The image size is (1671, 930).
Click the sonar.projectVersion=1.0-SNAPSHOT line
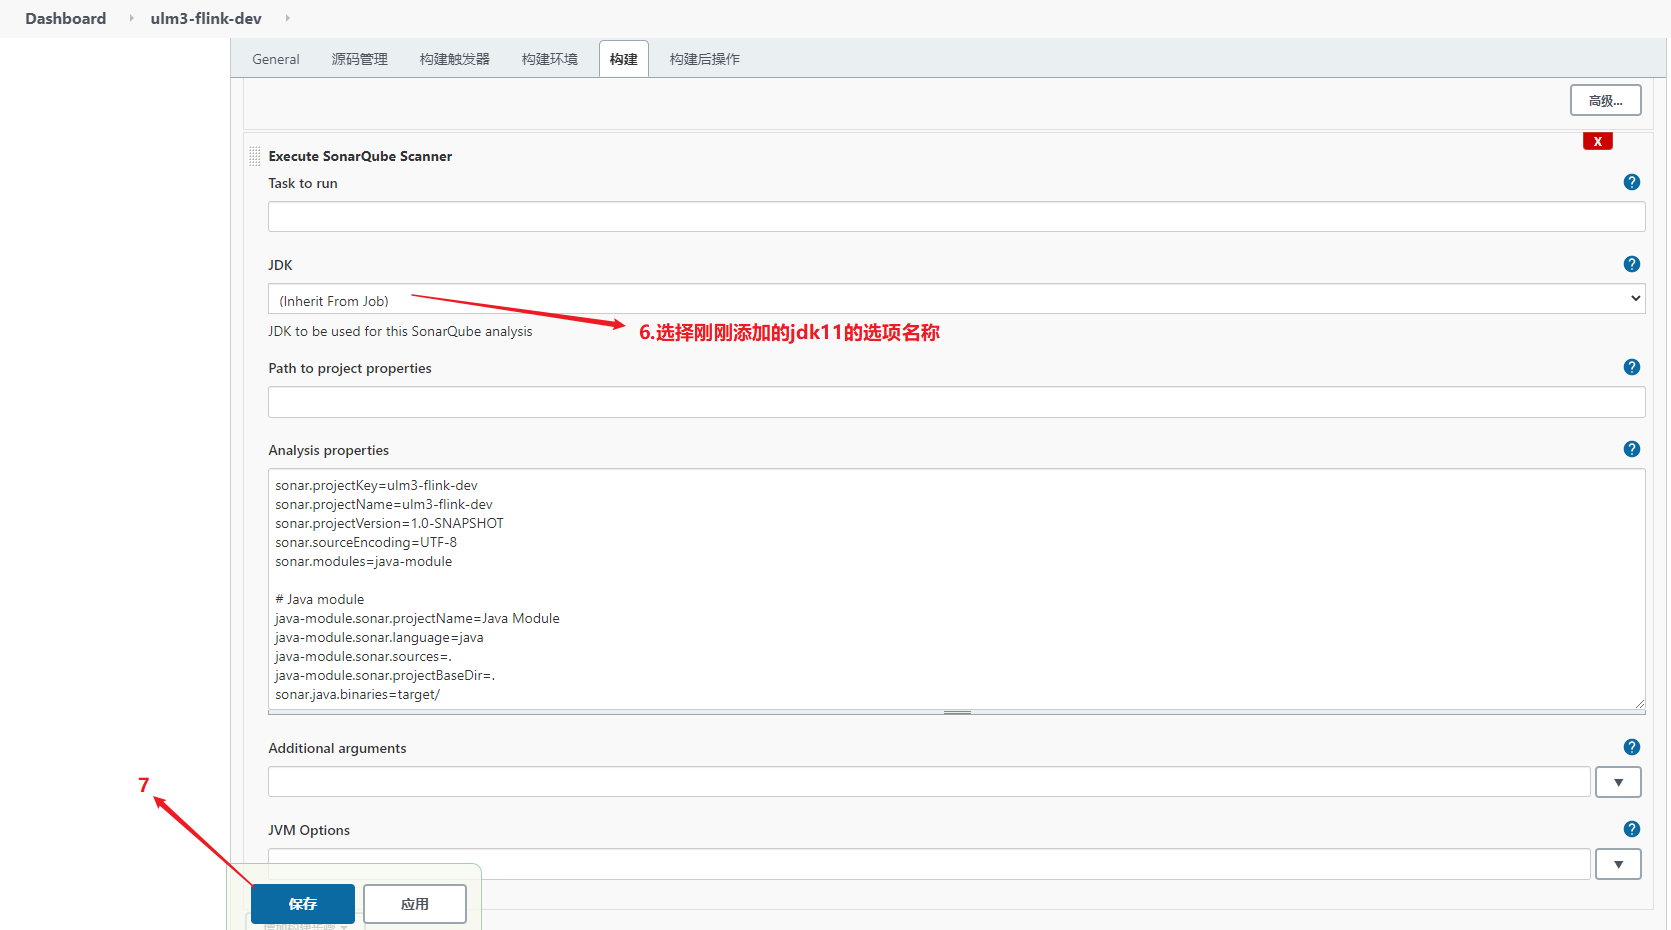(389, 523)
